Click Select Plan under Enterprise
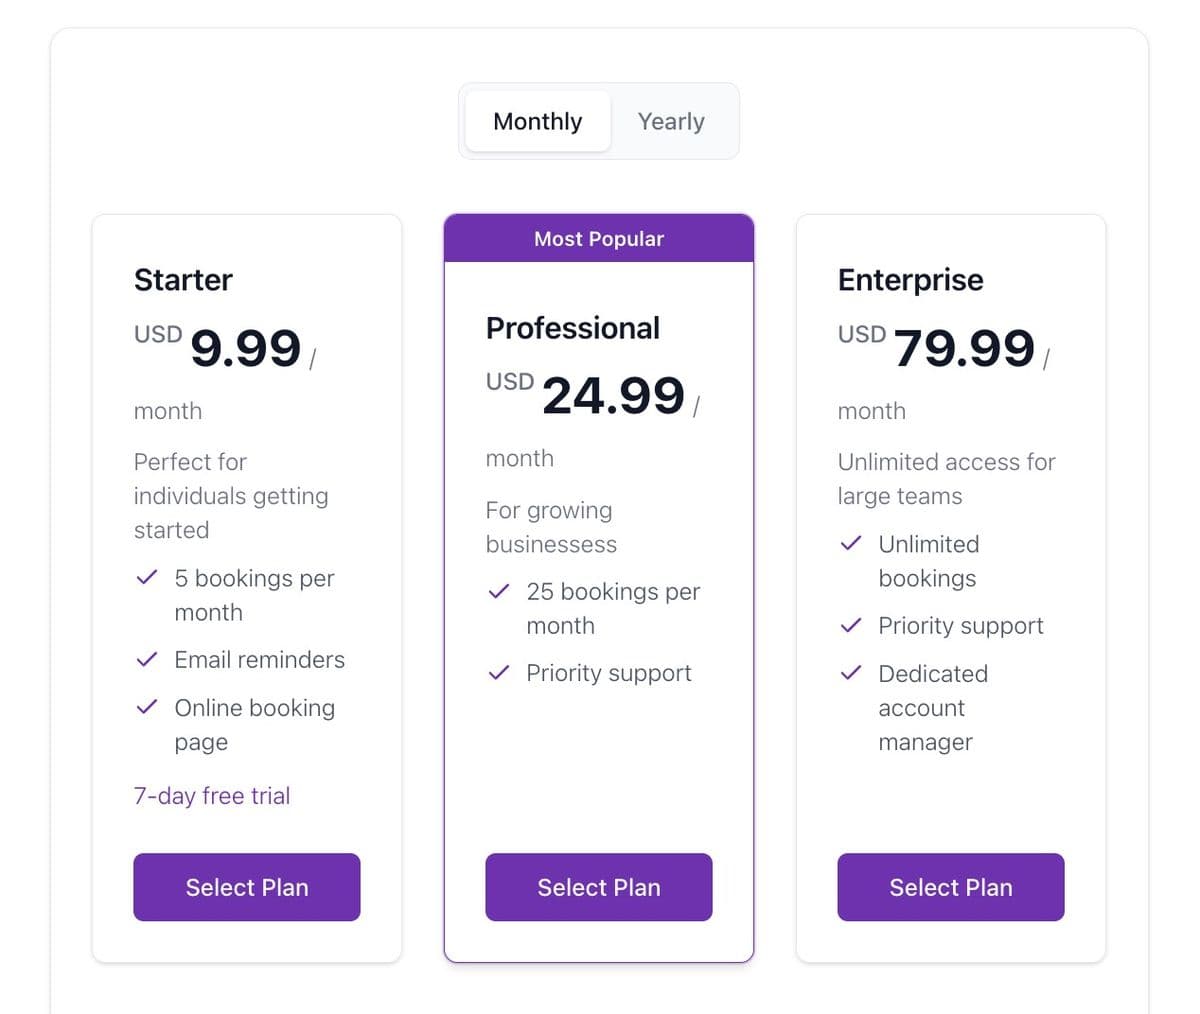This screenshot has height=1014, width=1200. tap(950, 887)
